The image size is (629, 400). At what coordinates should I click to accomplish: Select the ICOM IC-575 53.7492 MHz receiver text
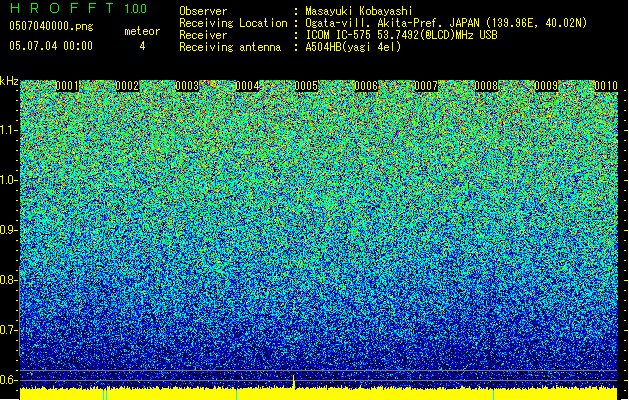(401, 35)
